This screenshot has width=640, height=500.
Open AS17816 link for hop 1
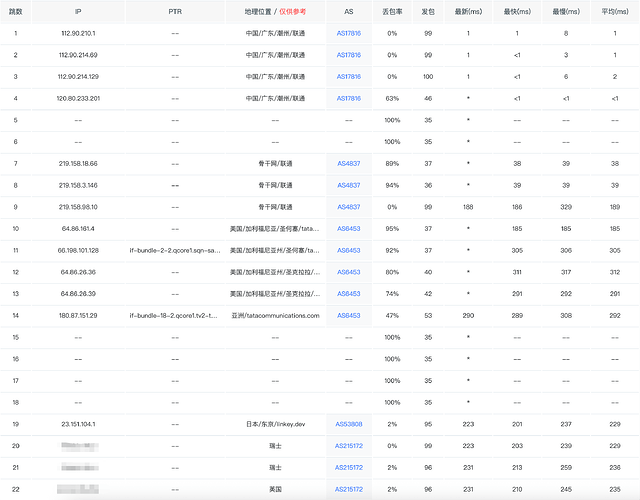349,33
